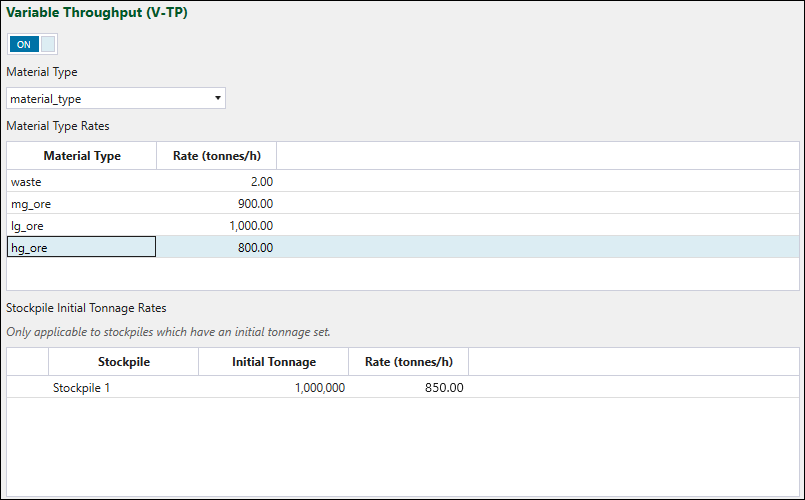Click the Stockpile column header
805x500 pixels.
coord(124,362)
